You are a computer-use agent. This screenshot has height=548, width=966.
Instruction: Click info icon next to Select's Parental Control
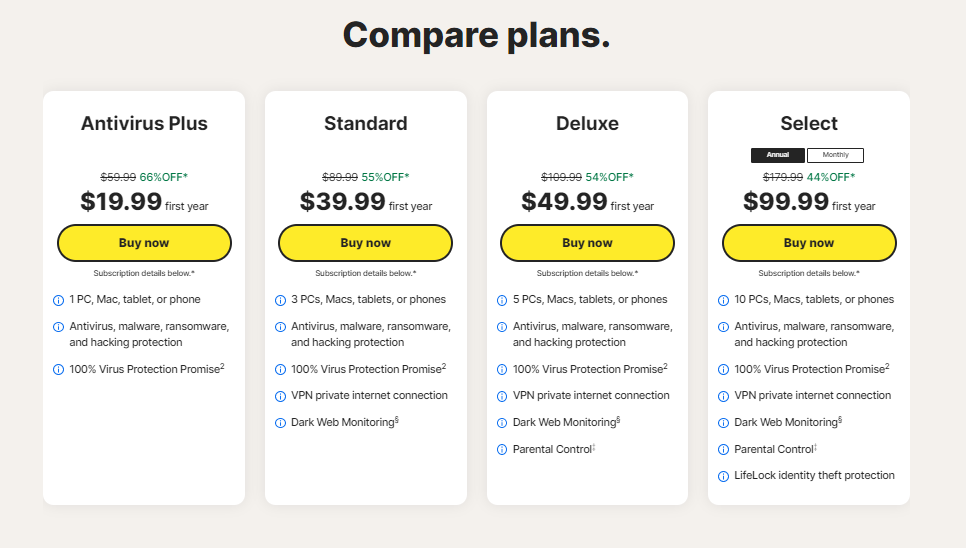pyautogui.click(x=724, y=450)
